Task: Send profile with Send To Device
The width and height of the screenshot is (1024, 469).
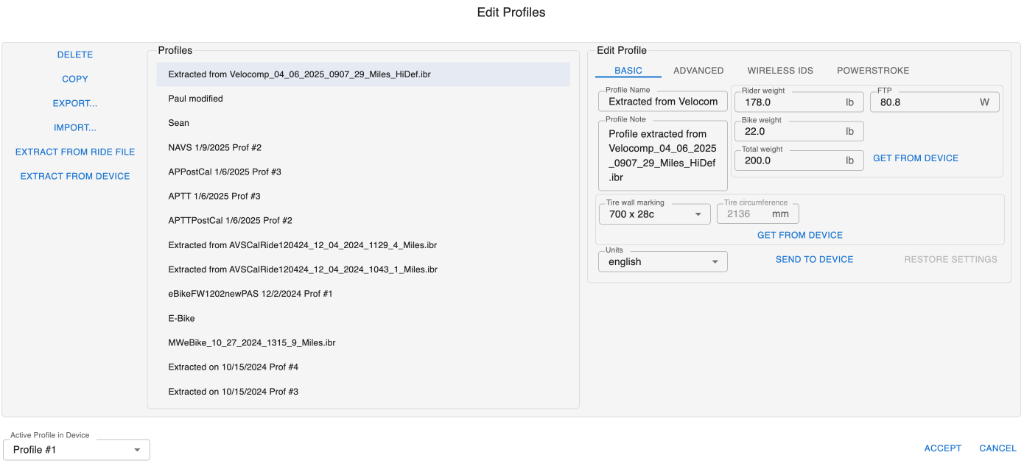Action: [x=814, y=259]
